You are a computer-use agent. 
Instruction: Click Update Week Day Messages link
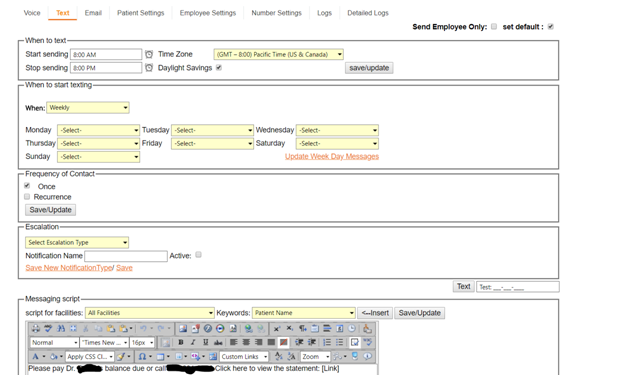[332, 156]
